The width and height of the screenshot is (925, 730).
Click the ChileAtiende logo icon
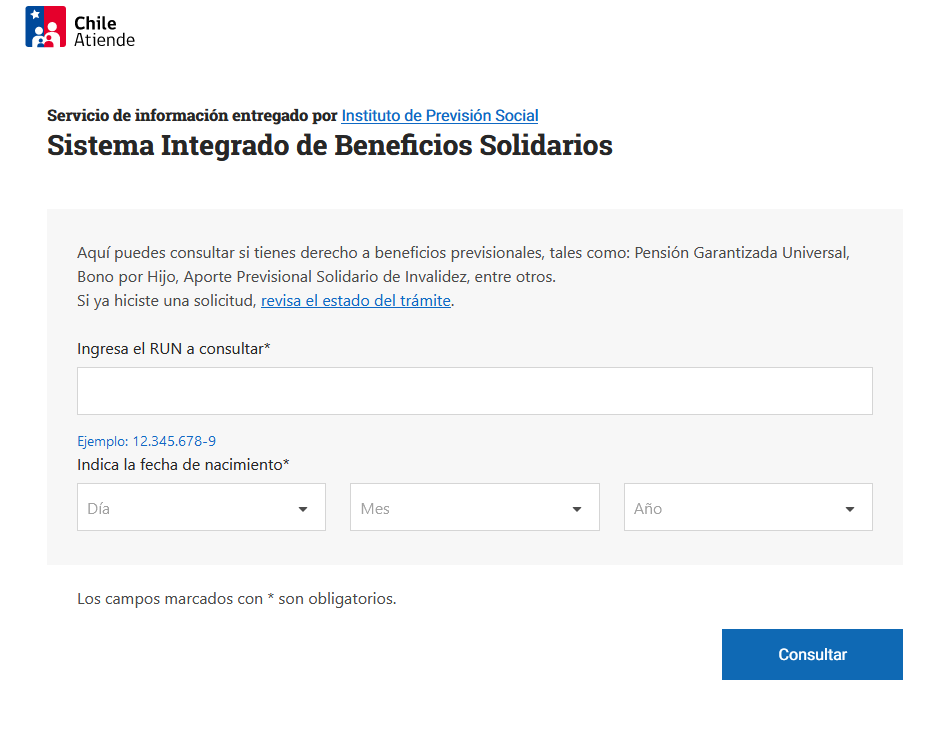45,27
